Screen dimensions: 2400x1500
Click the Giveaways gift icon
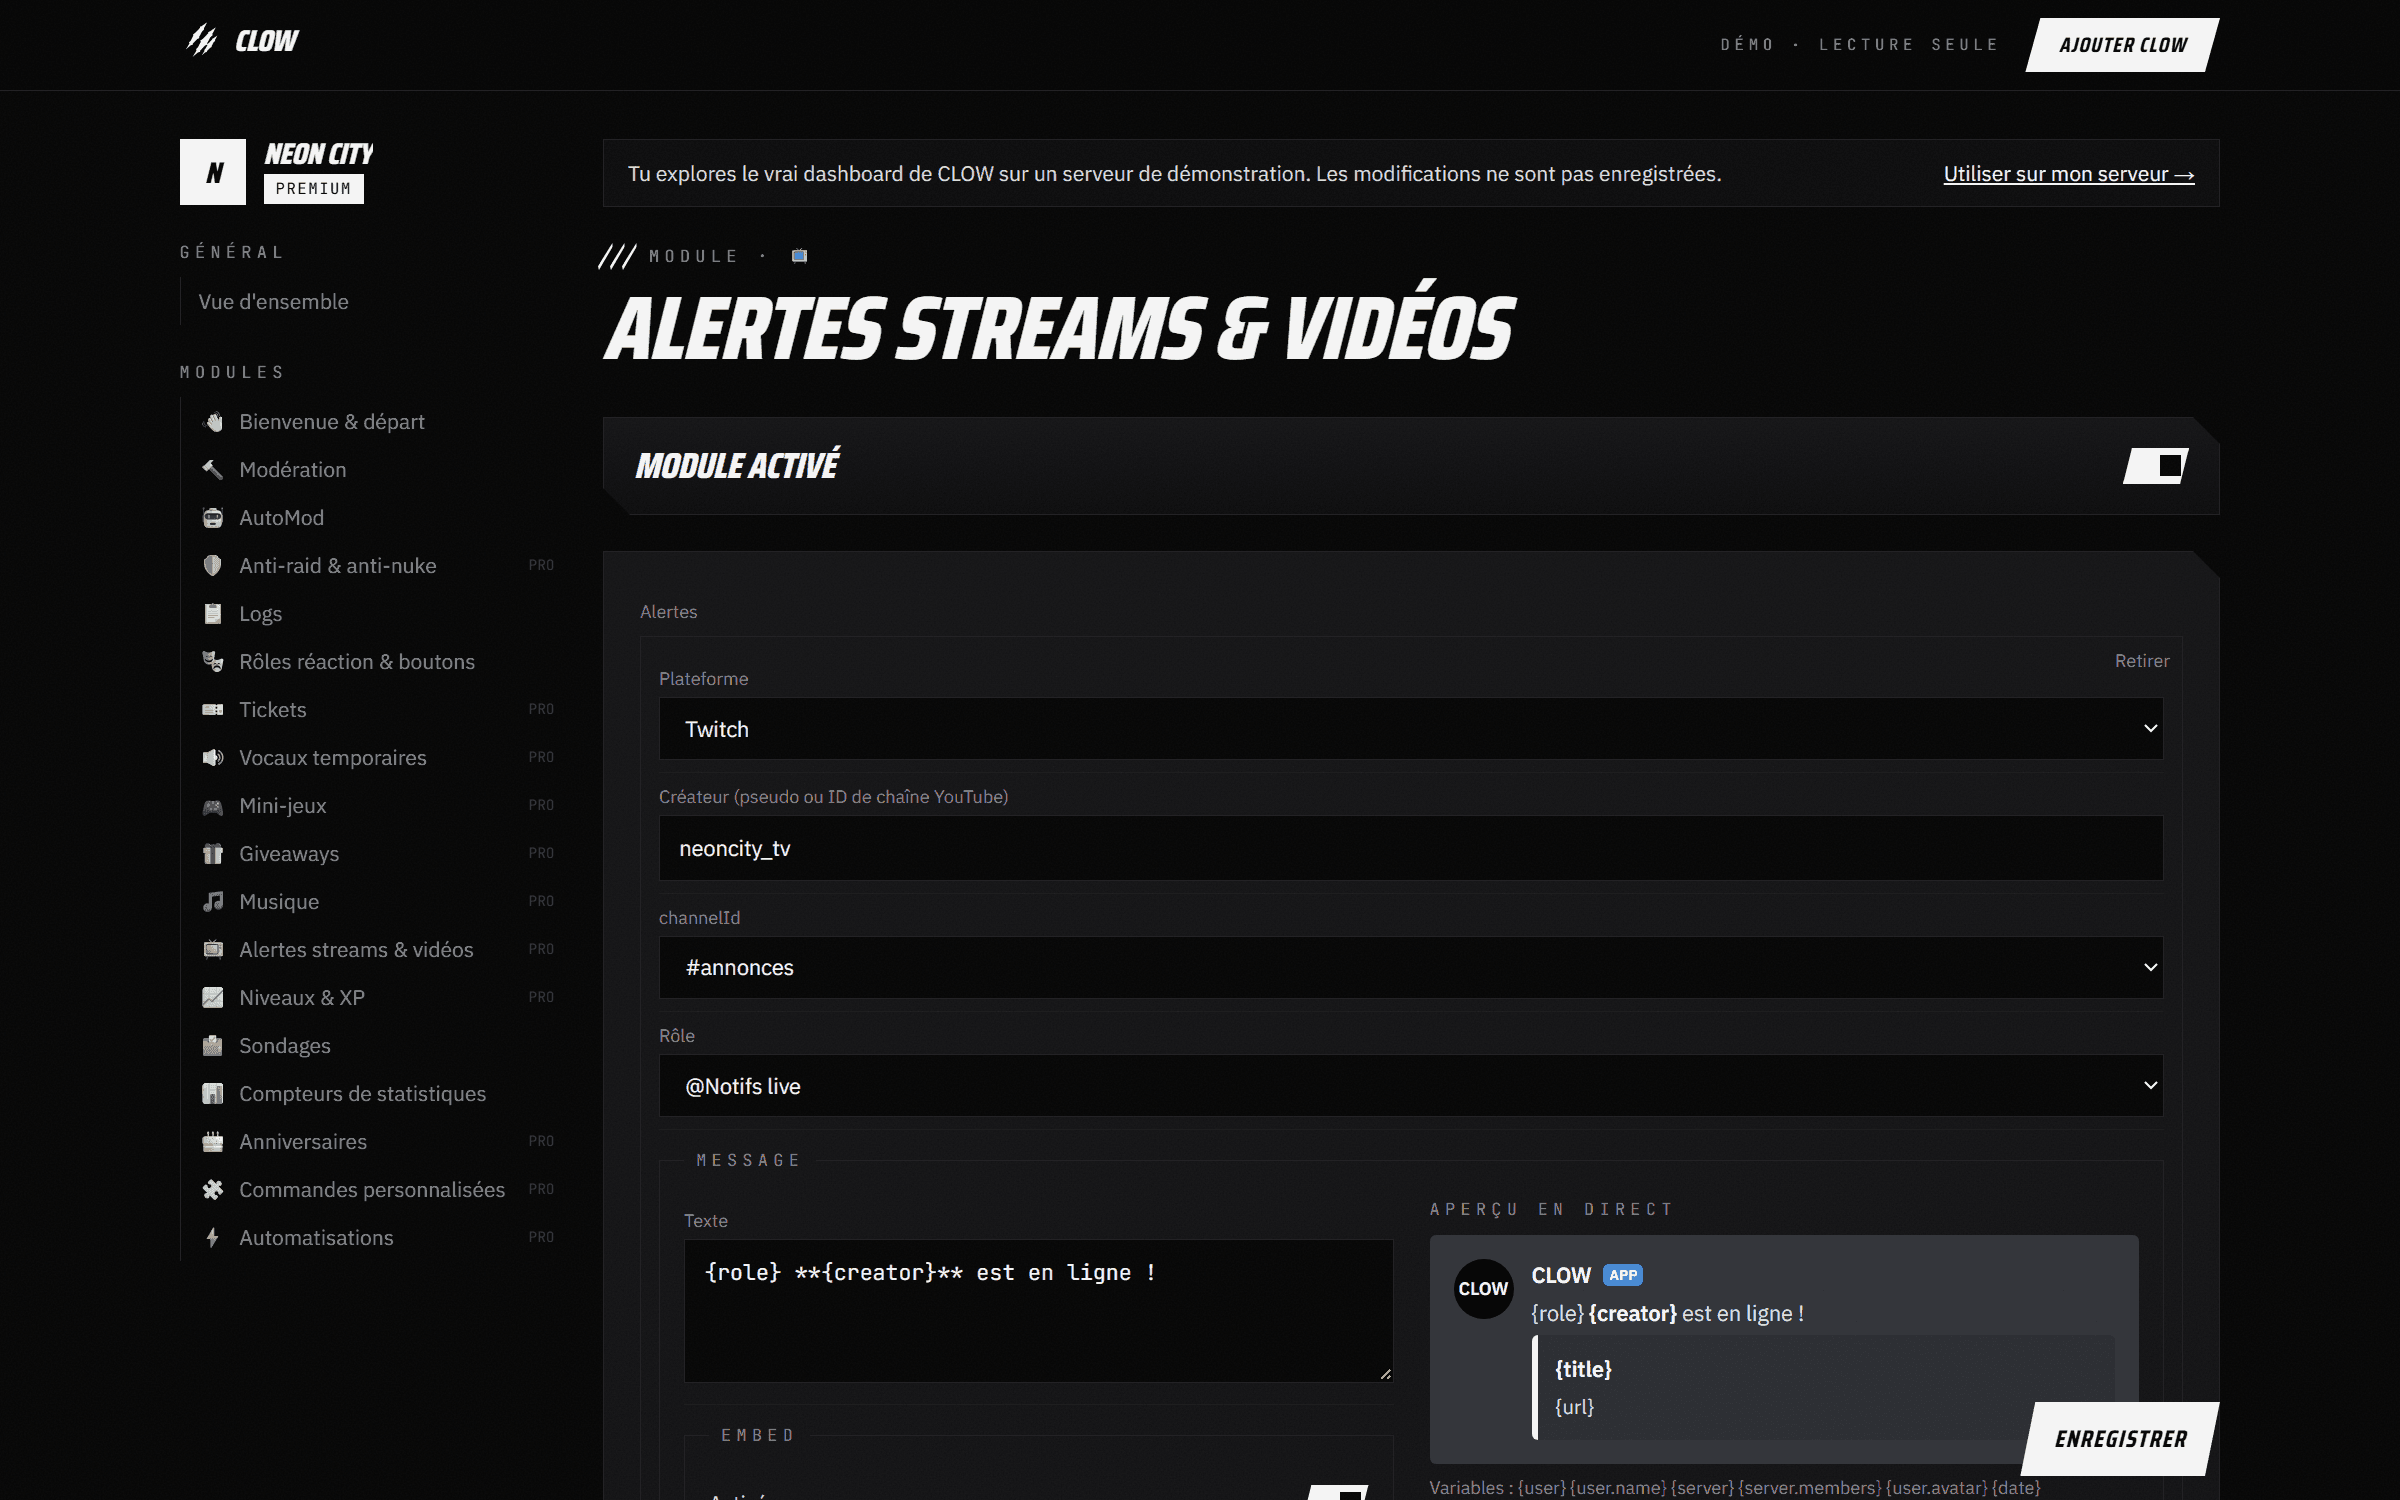213,854
